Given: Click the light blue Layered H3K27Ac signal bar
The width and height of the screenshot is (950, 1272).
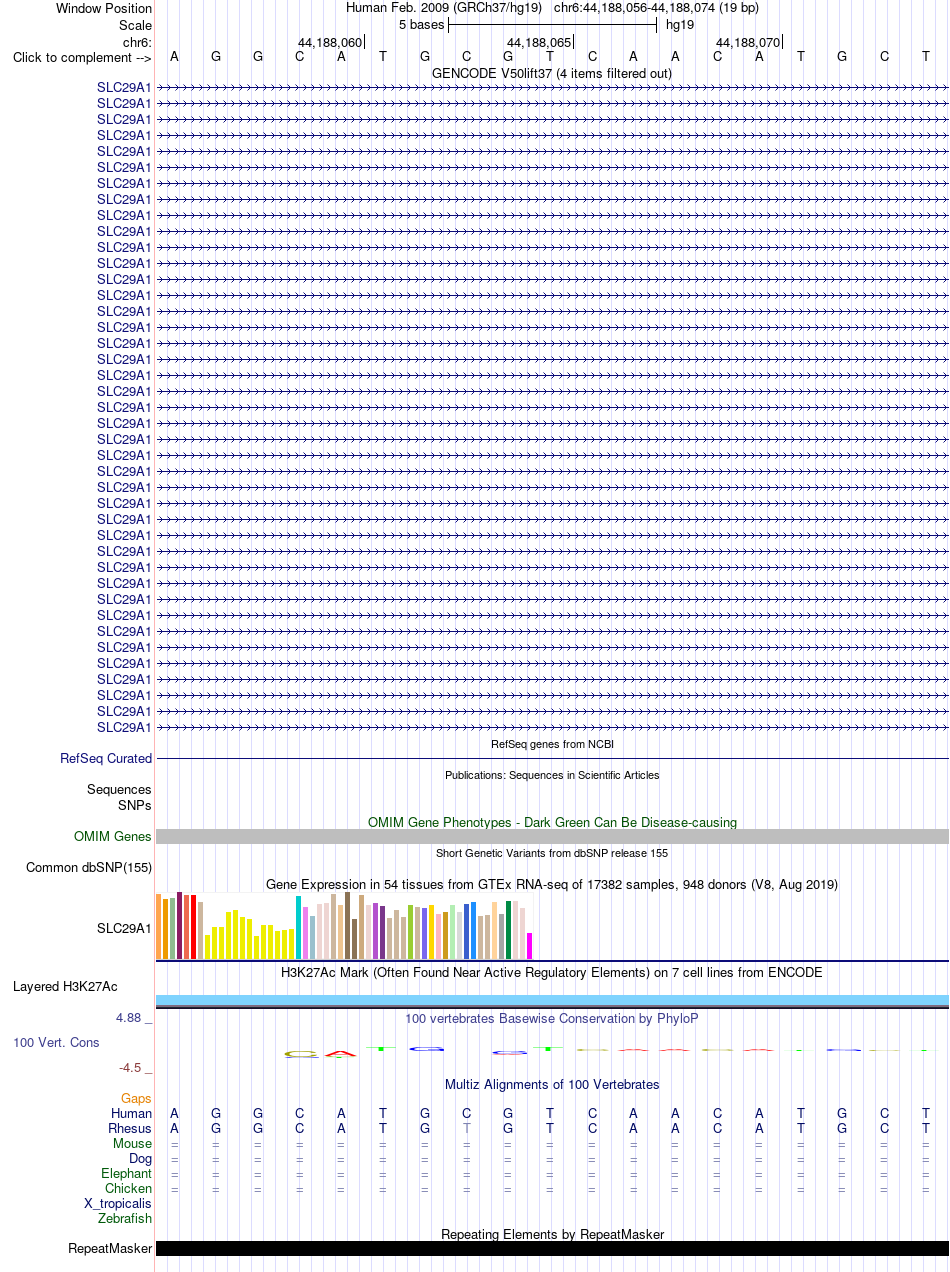Looking at the screenshot, I should (x=552, y=1000).
